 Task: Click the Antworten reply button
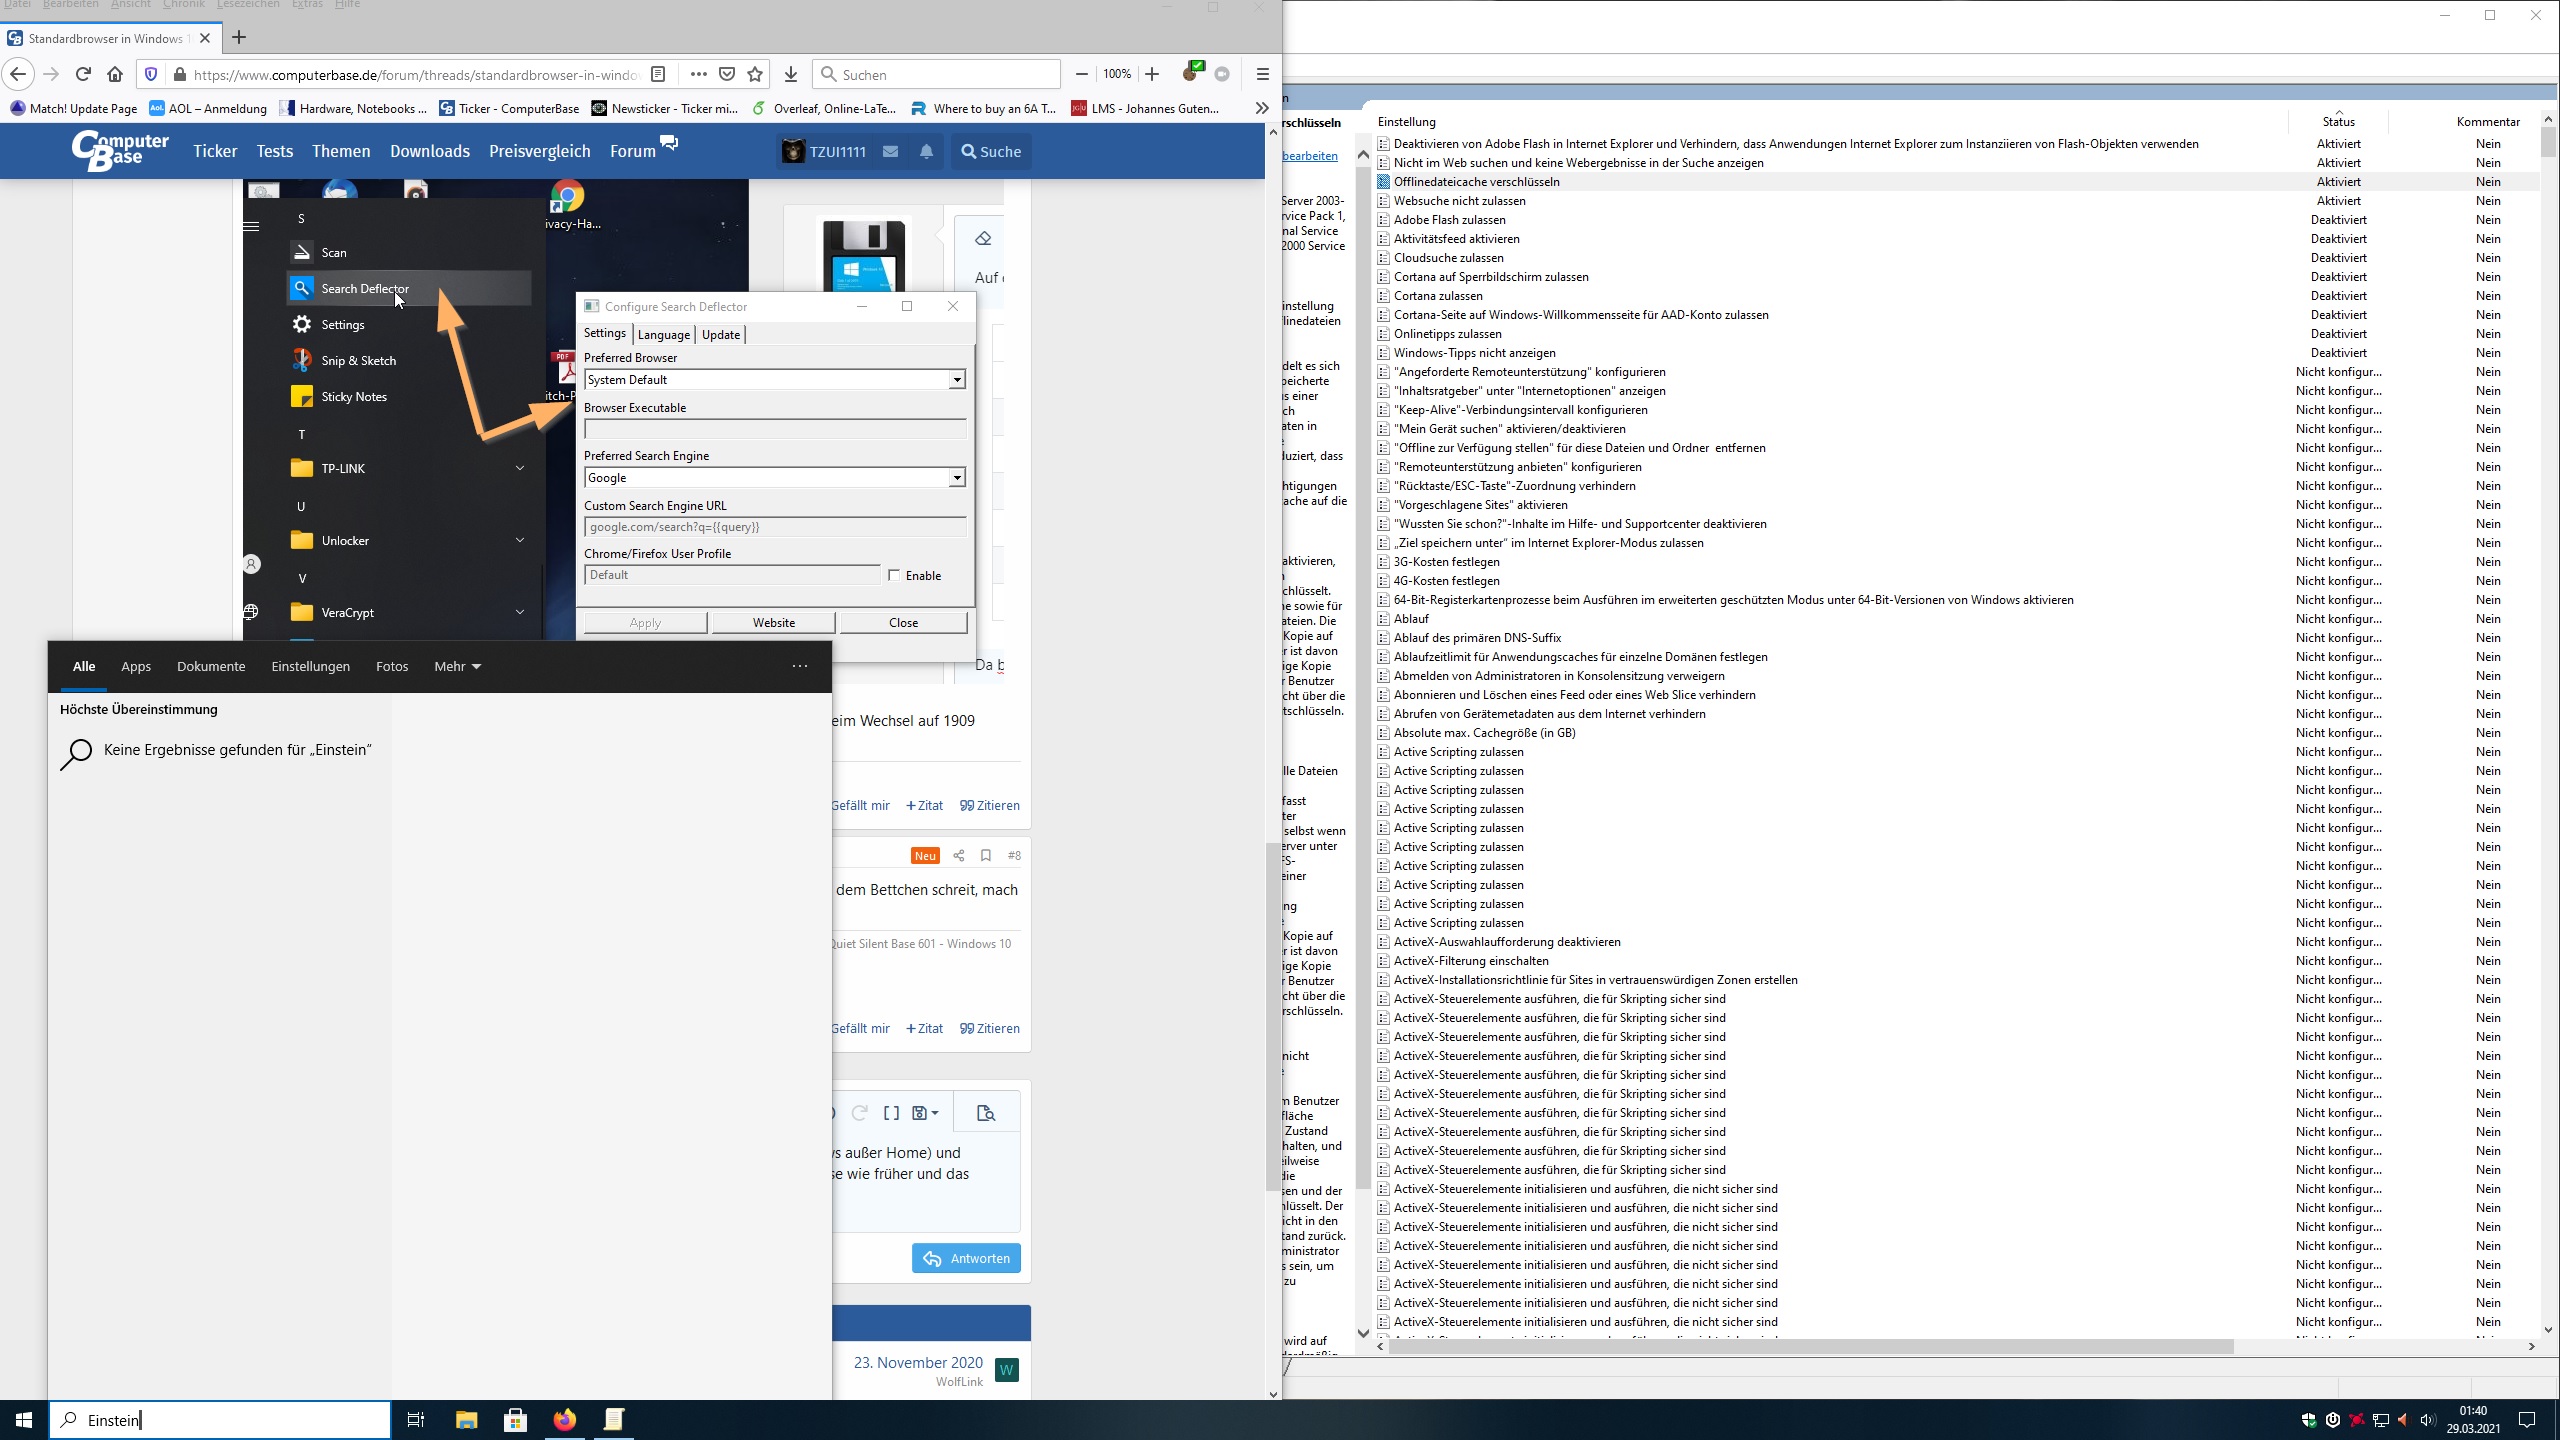[966, 1258]
